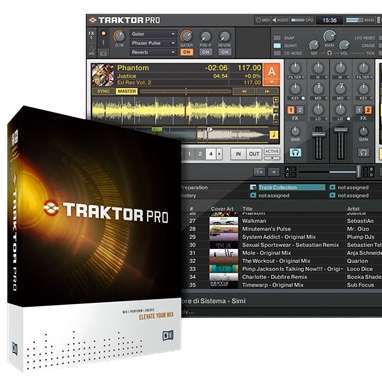Click Deck A's HI EQ knob
382x382 pixels.
pos(318,69)
